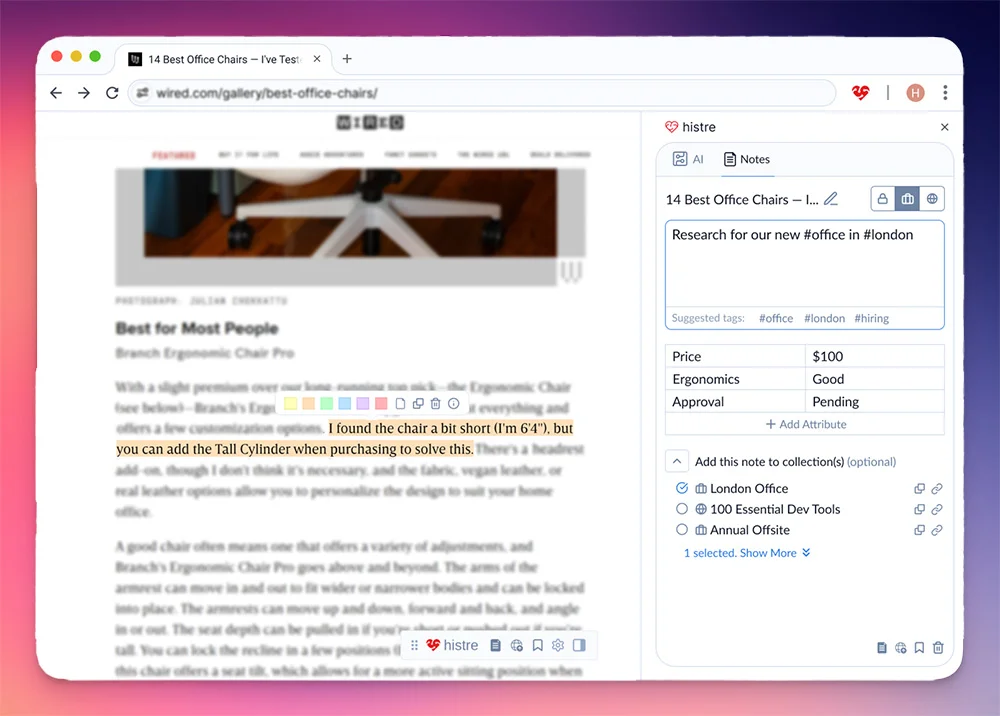
Task: Set note privacy to private lock
Action: (883, 199)
